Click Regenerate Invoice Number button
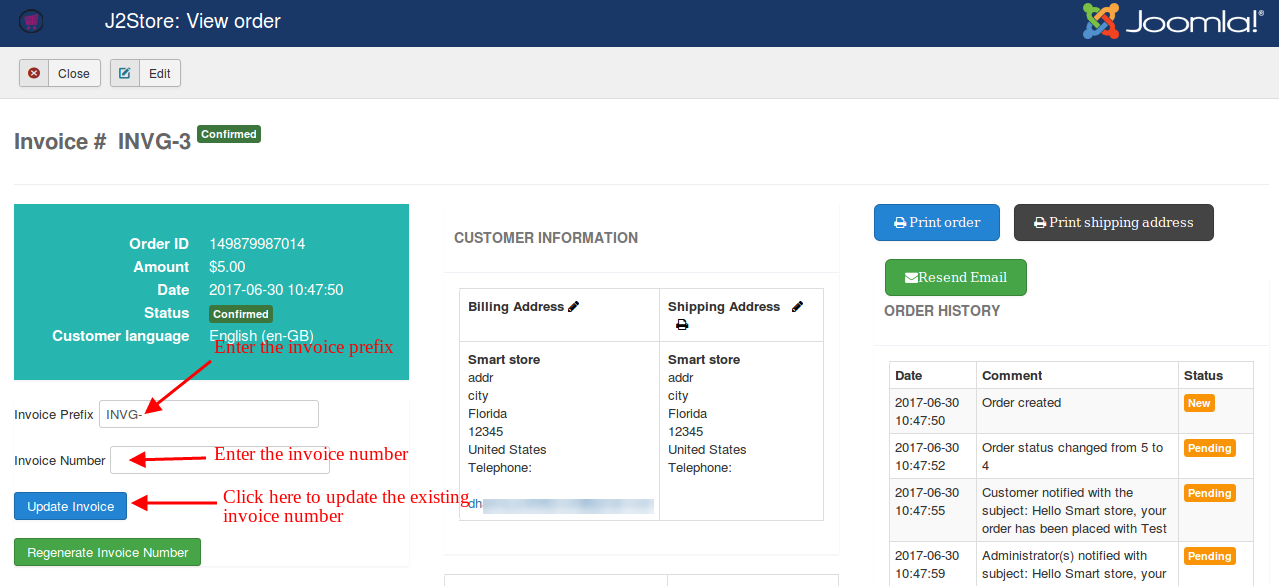Viewport: 1279px width, 586px height. click(x=107, y=552)
